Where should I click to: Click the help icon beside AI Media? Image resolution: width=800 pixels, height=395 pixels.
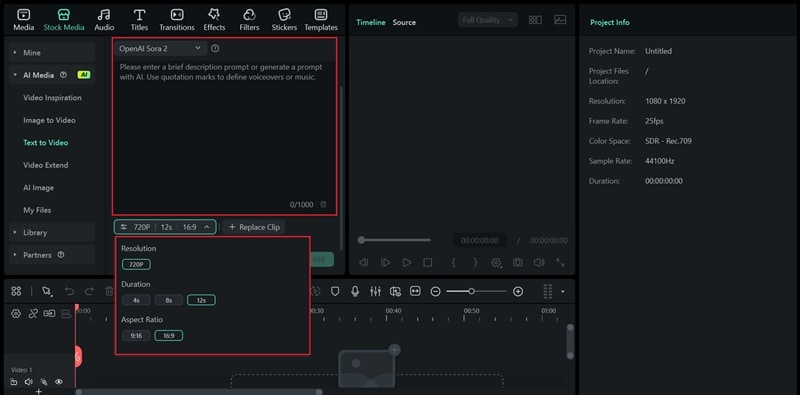pos(63,75)
